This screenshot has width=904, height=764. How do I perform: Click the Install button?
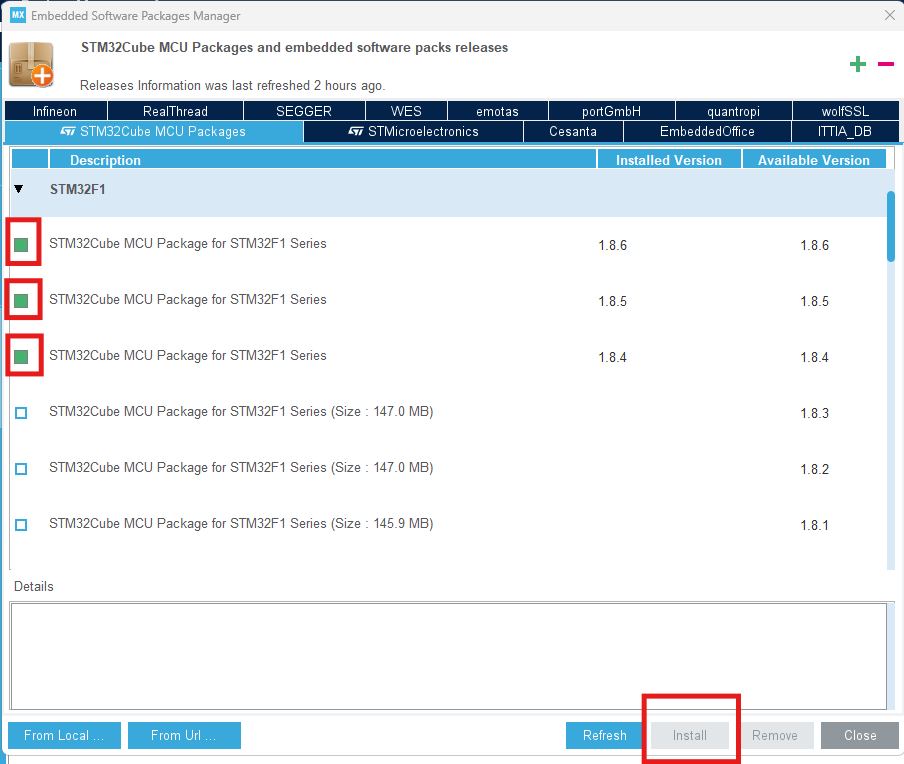pyautogui.click(x=690, y=735)
